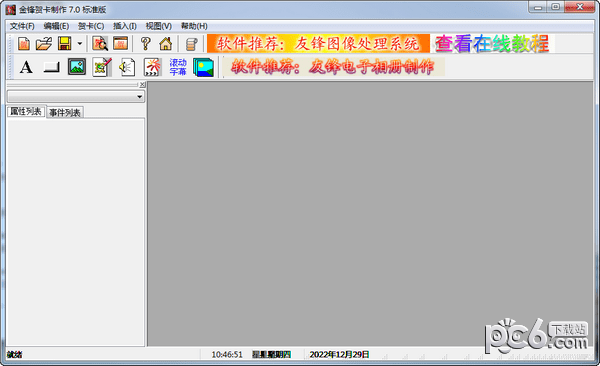Click the application icon in title bar
The image size is (600, 366).
(11, 10)
